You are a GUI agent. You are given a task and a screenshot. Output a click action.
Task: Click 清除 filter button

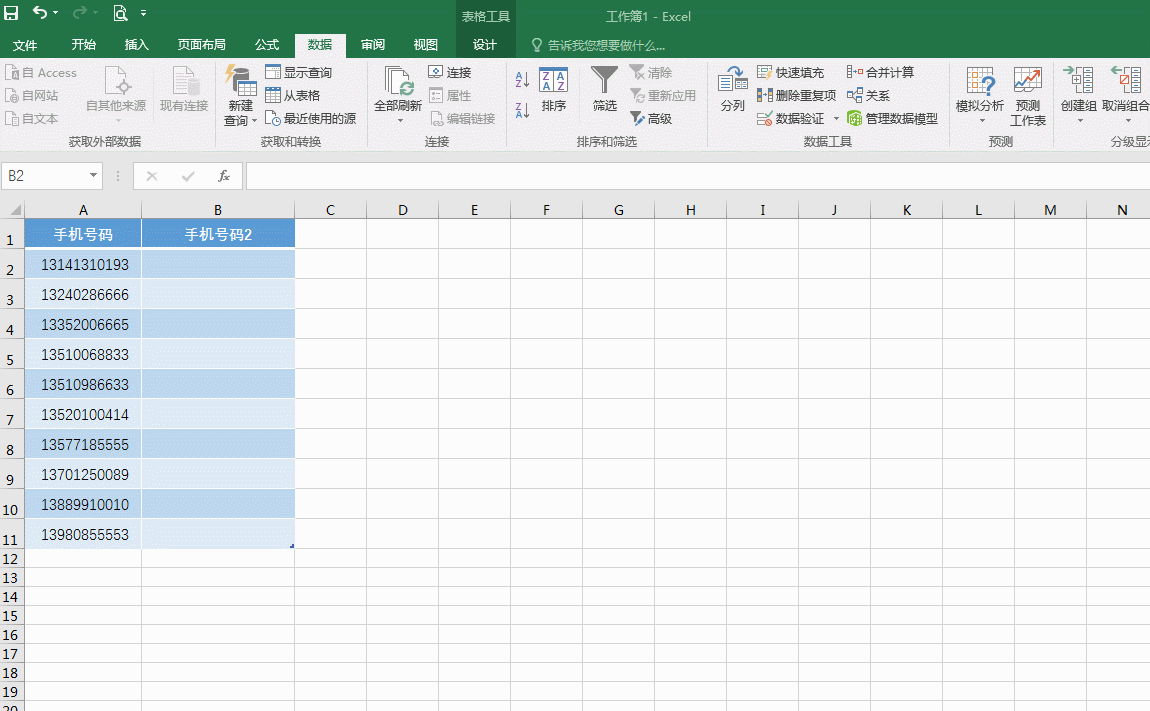[x=651, y=73]
